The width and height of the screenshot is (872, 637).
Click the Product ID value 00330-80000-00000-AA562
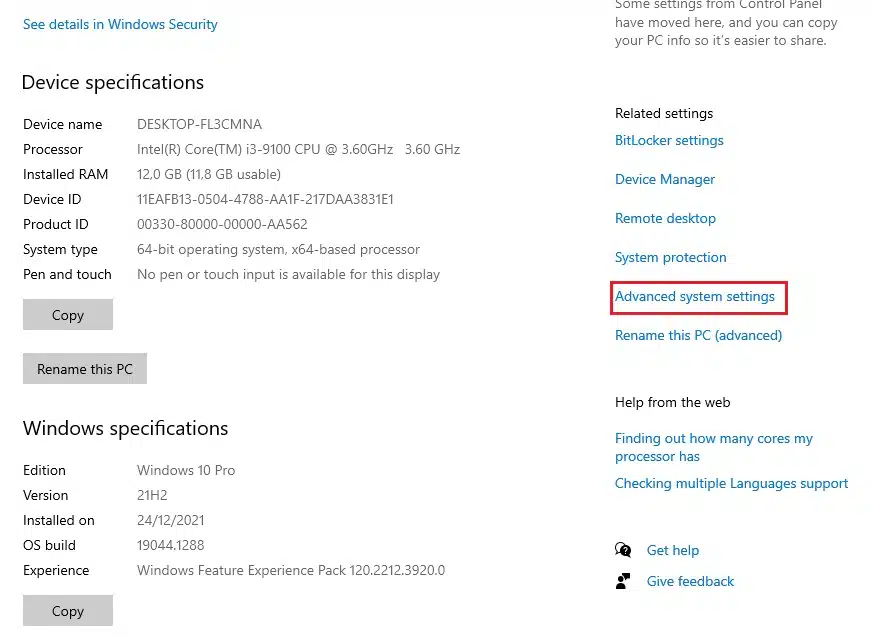[x=222, y=225]
